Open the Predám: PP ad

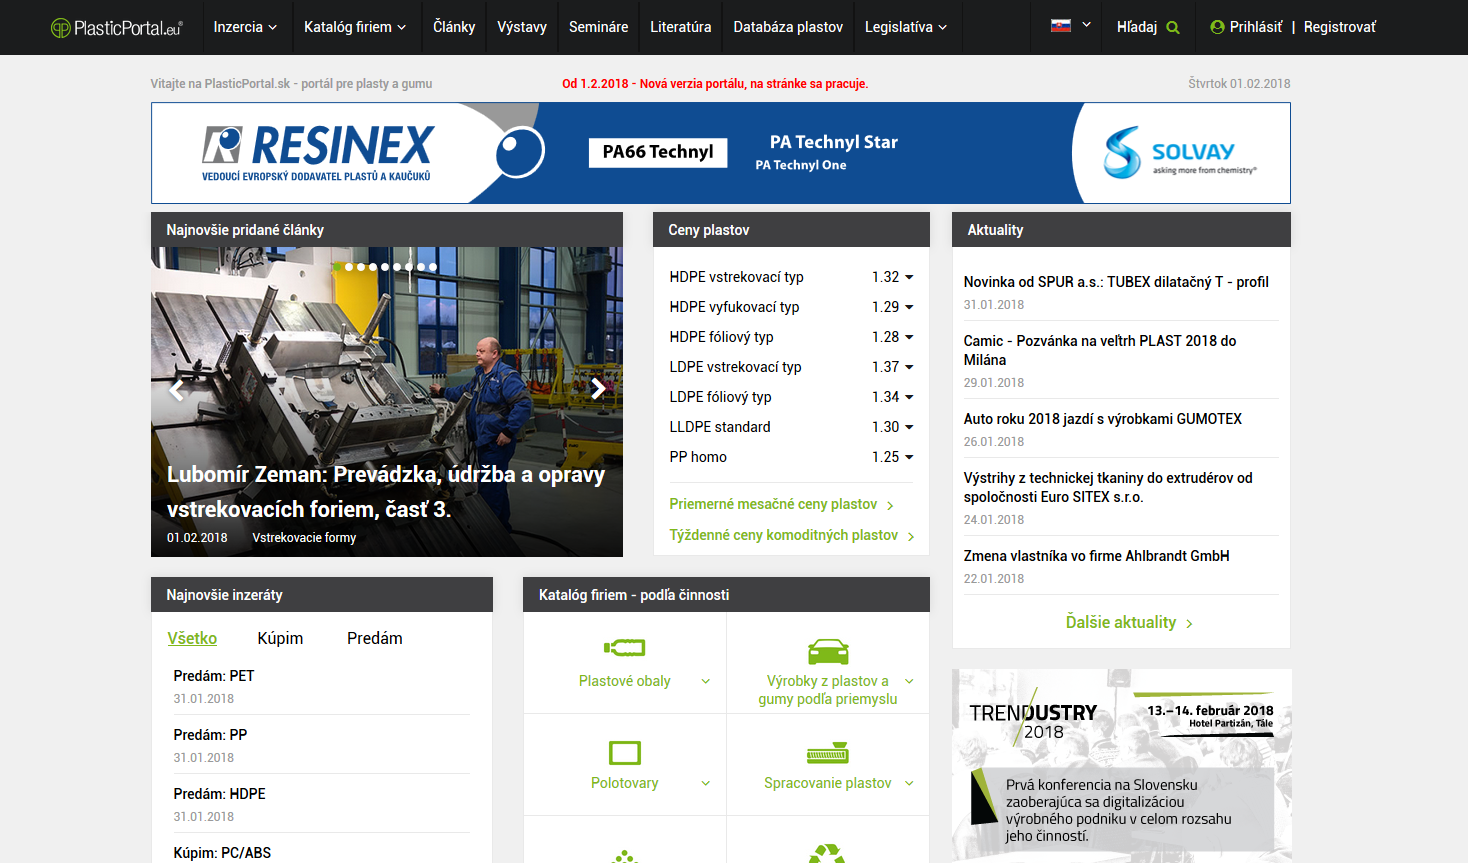210,735
